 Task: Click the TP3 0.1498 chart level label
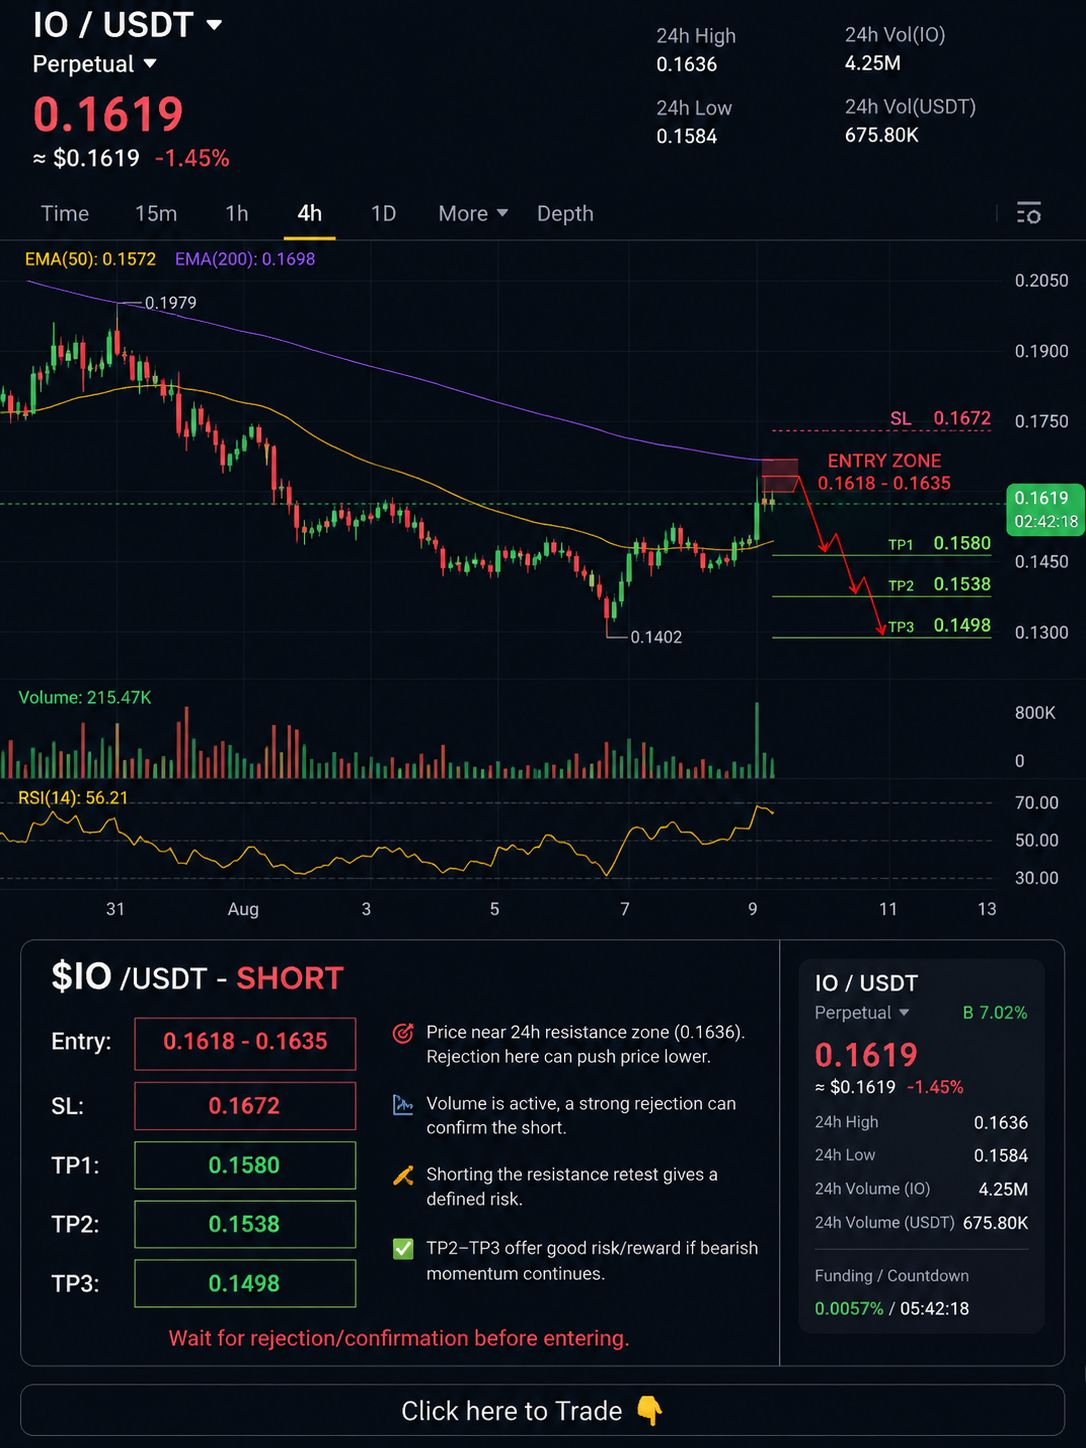(x=939, y=625)
